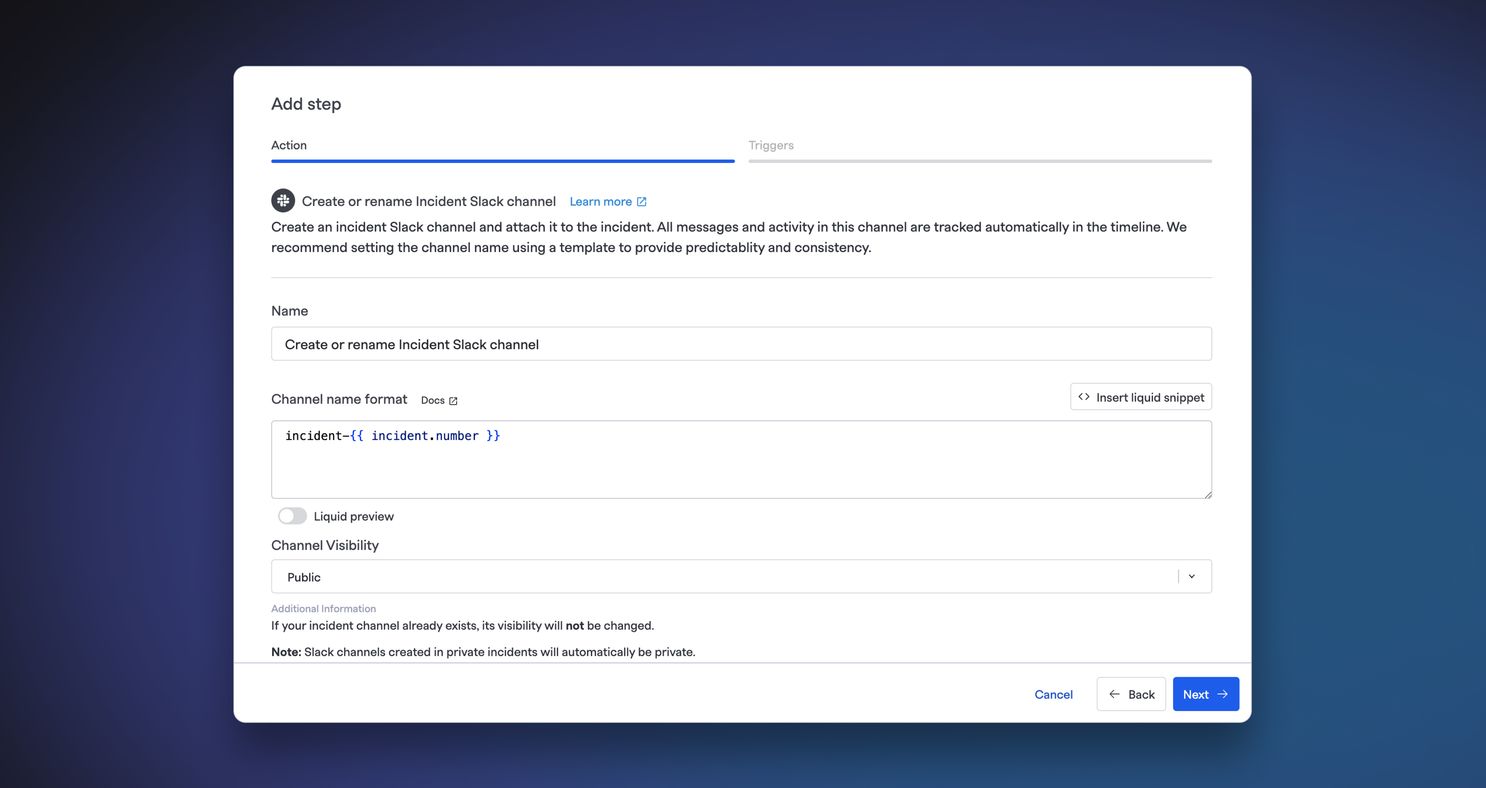Click the left arrow icon in Back button
This screenshot has height=788, width=1486.
(x=1114, y=694)
